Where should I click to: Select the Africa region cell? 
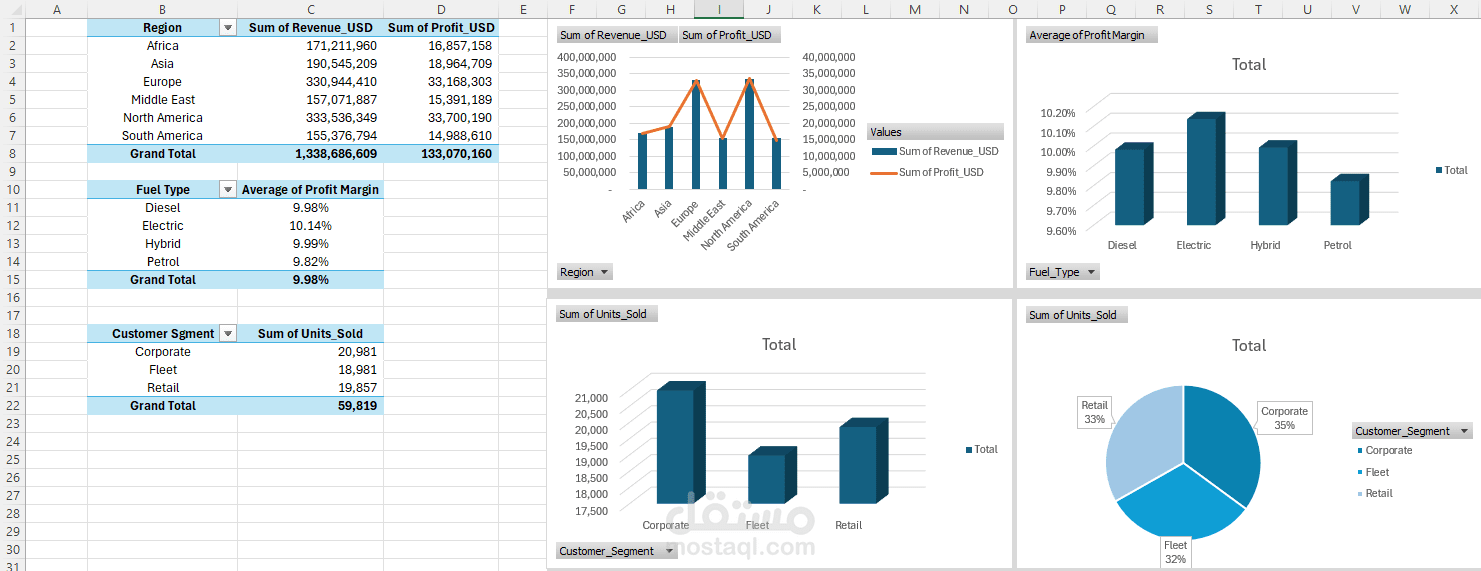(162, 46)
